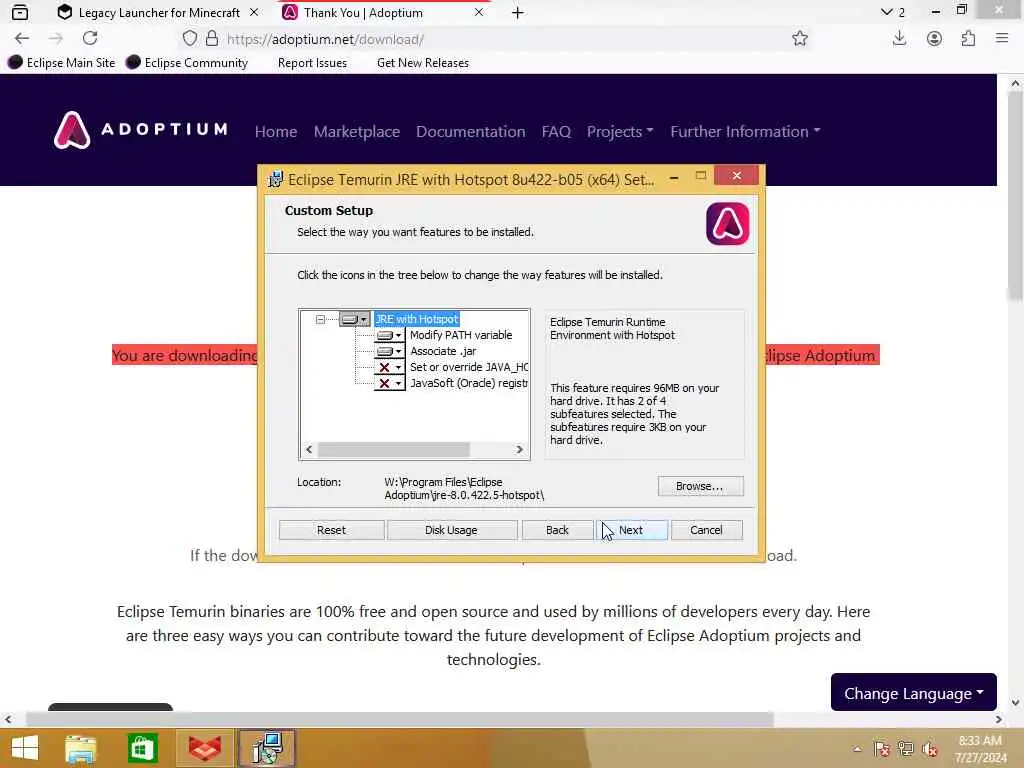Click feature tree scroll left arrow
1024x768 pixels.
coord(309,449)
